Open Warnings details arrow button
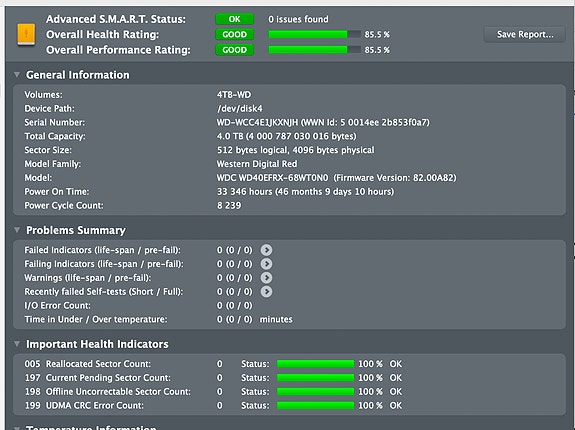The width and height of the screenshot is (575, 430). click(266, 278)
